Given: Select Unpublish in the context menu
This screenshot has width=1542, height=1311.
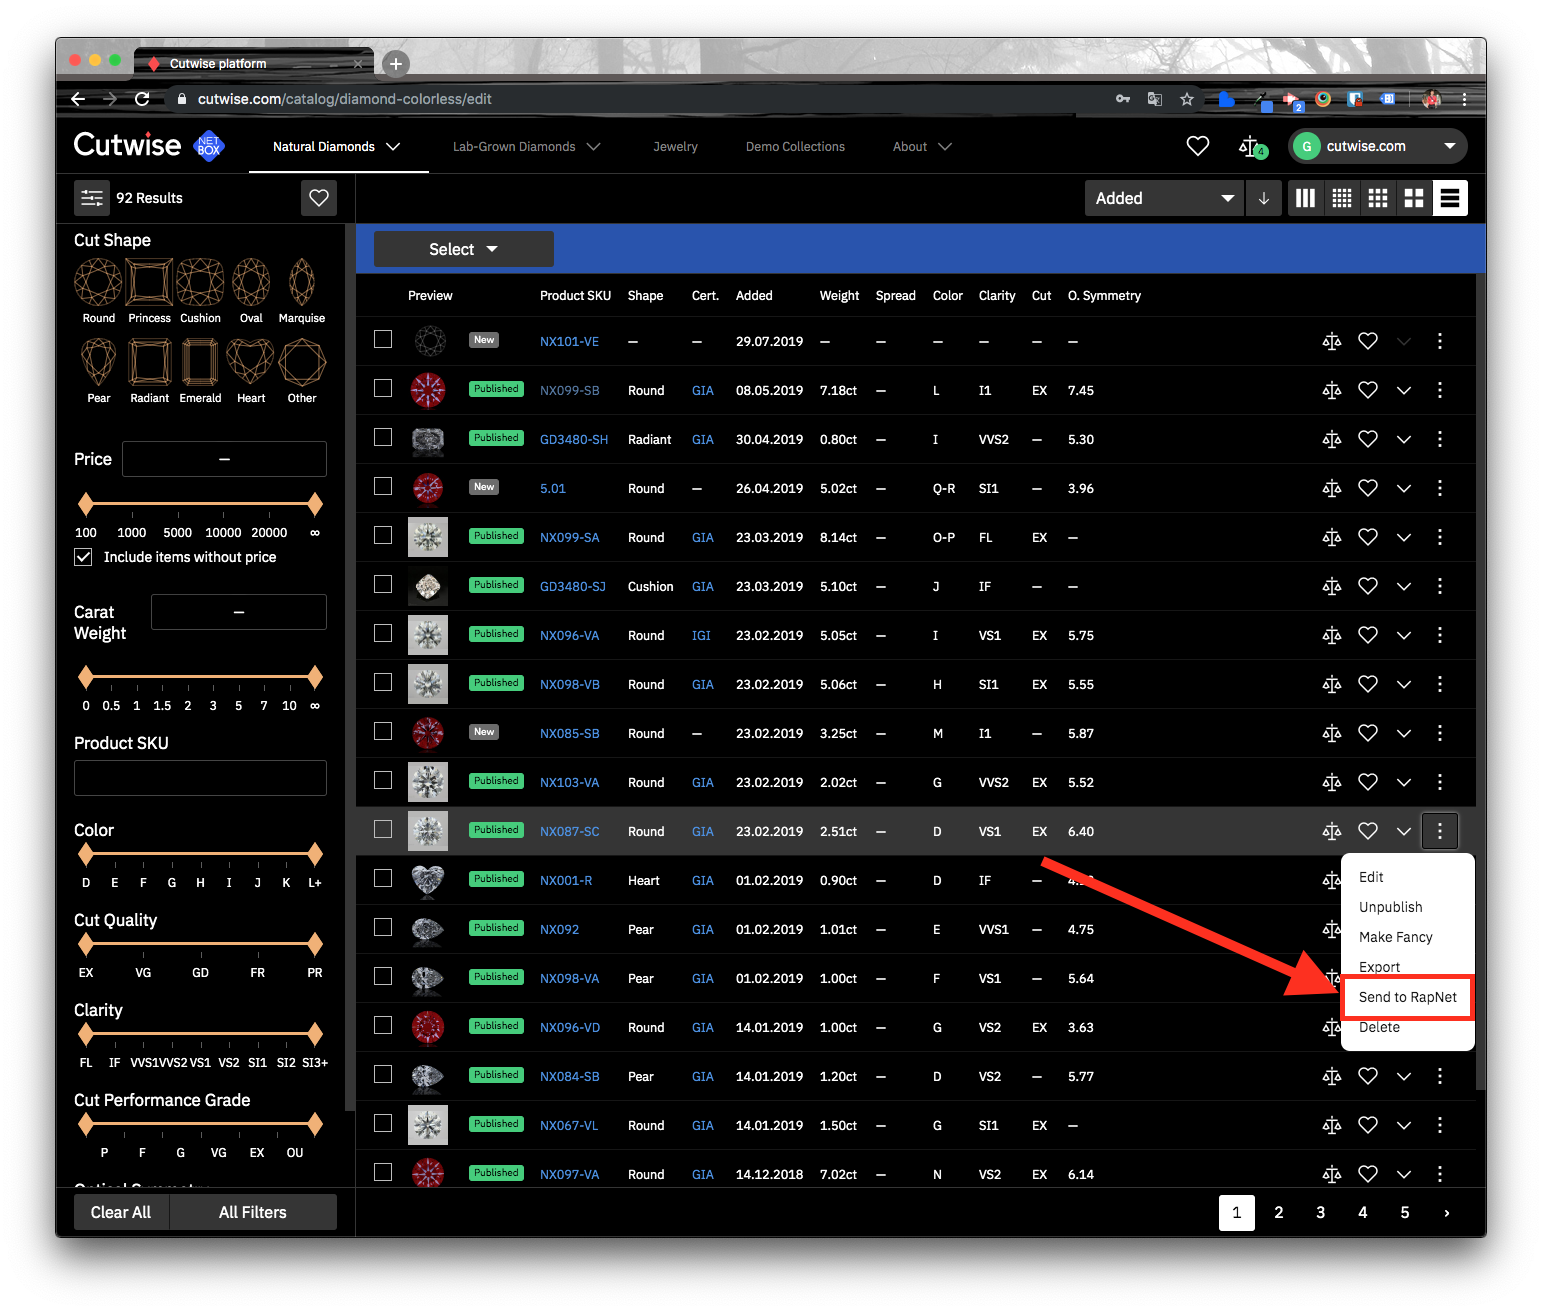Looking at the screenshot, I should point(1390,907).
